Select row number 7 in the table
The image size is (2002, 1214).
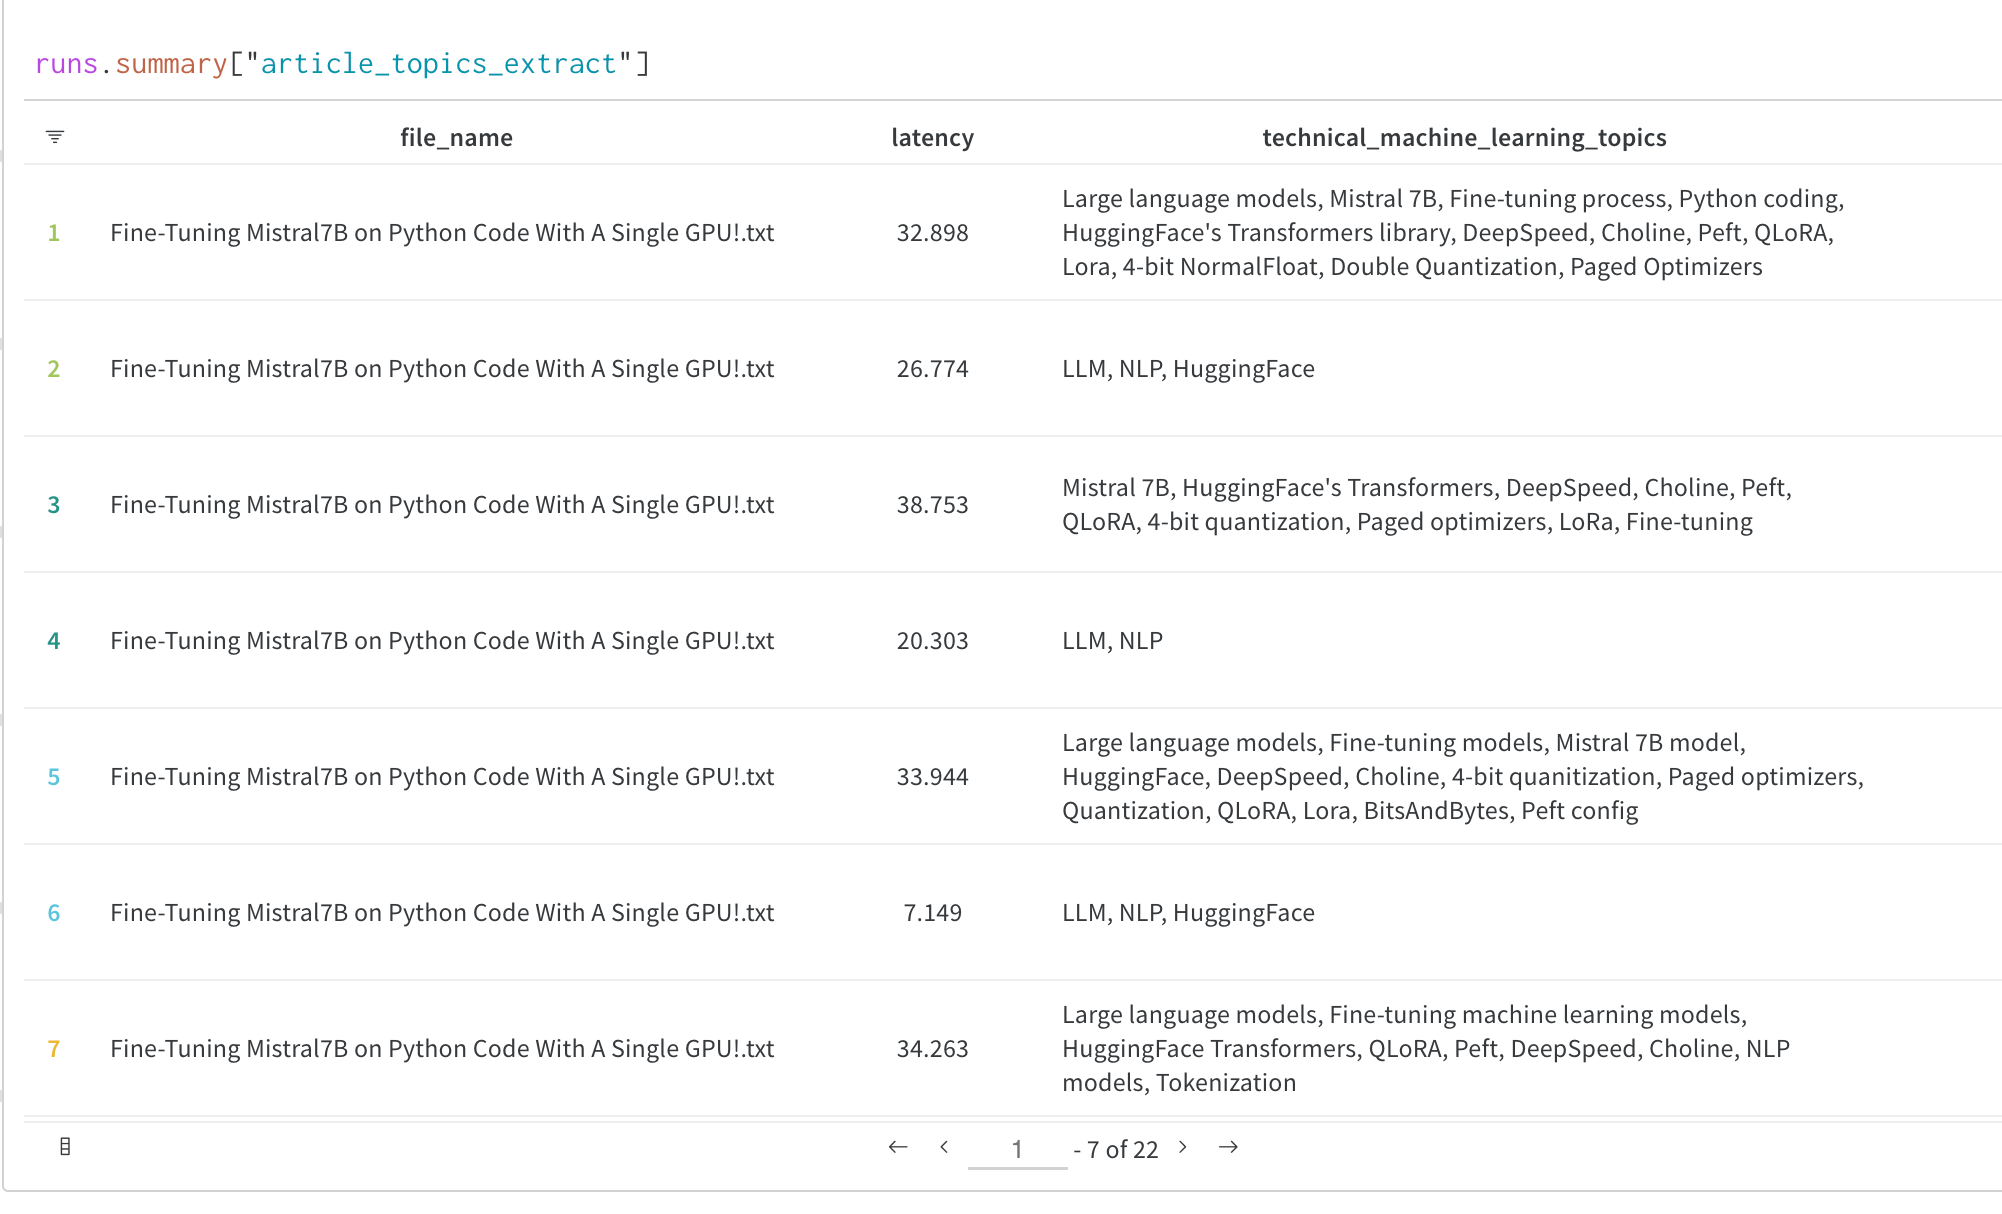coord(53,1048)
